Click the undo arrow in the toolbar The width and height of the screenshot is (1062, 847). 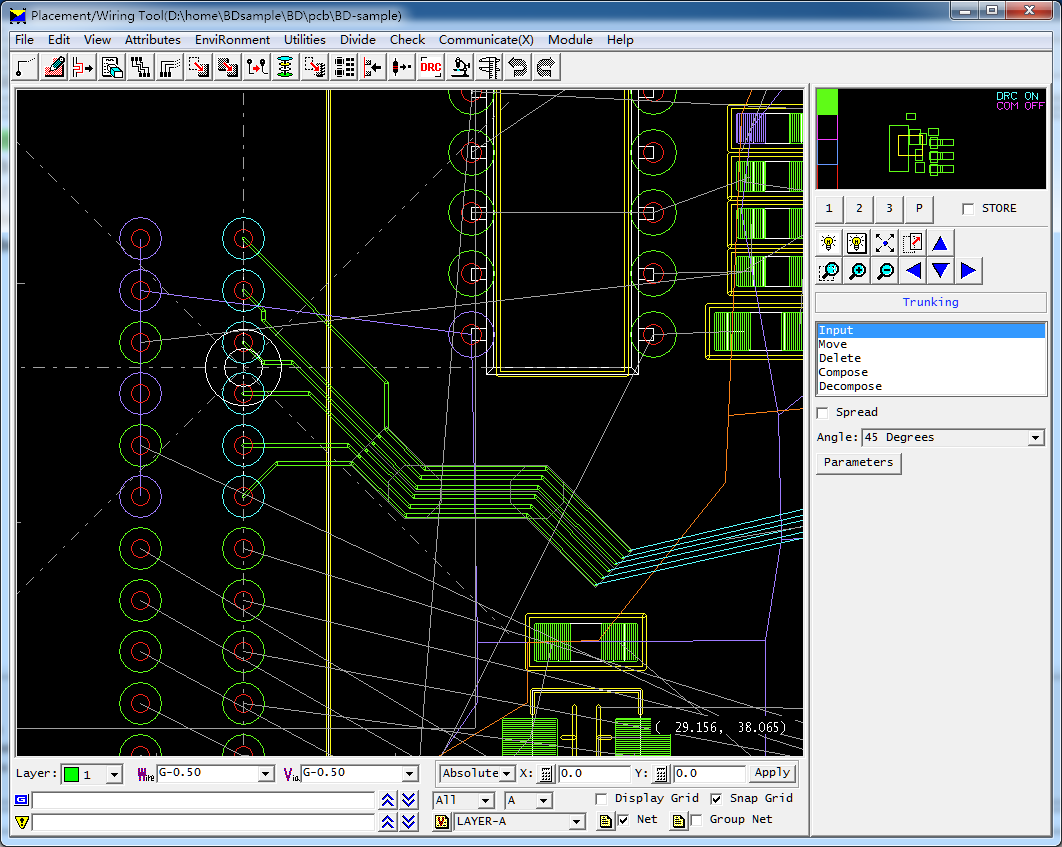click(518, 67)
